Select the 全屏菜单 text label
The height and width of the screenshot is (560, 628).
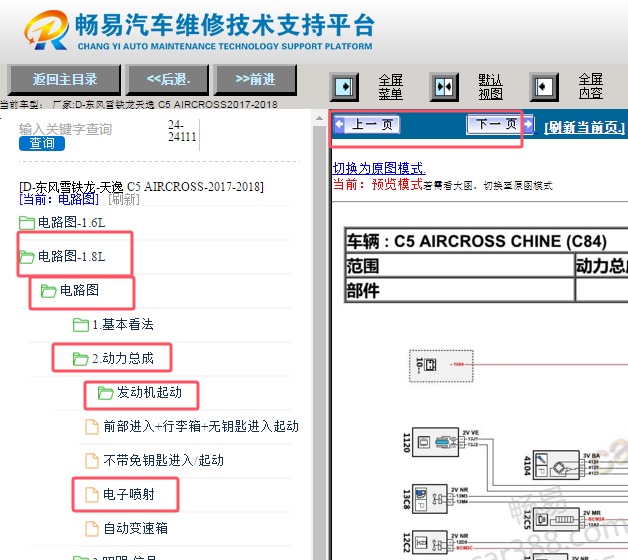[390, 87]
